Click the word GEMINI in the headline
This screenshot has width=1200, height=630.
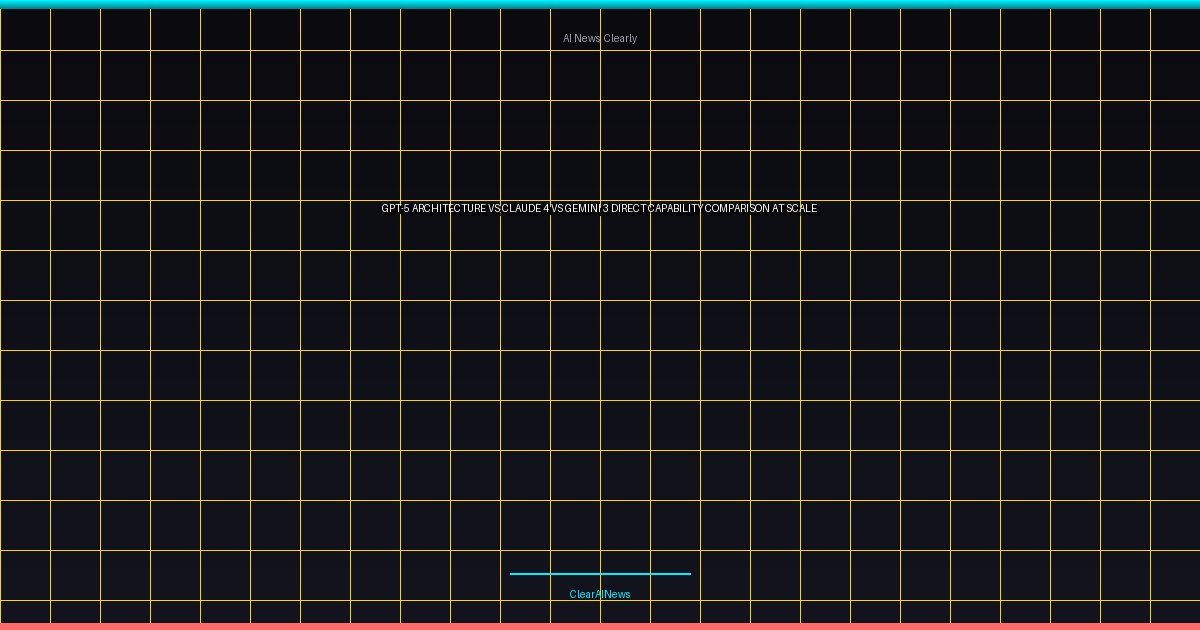pos(582,209)
